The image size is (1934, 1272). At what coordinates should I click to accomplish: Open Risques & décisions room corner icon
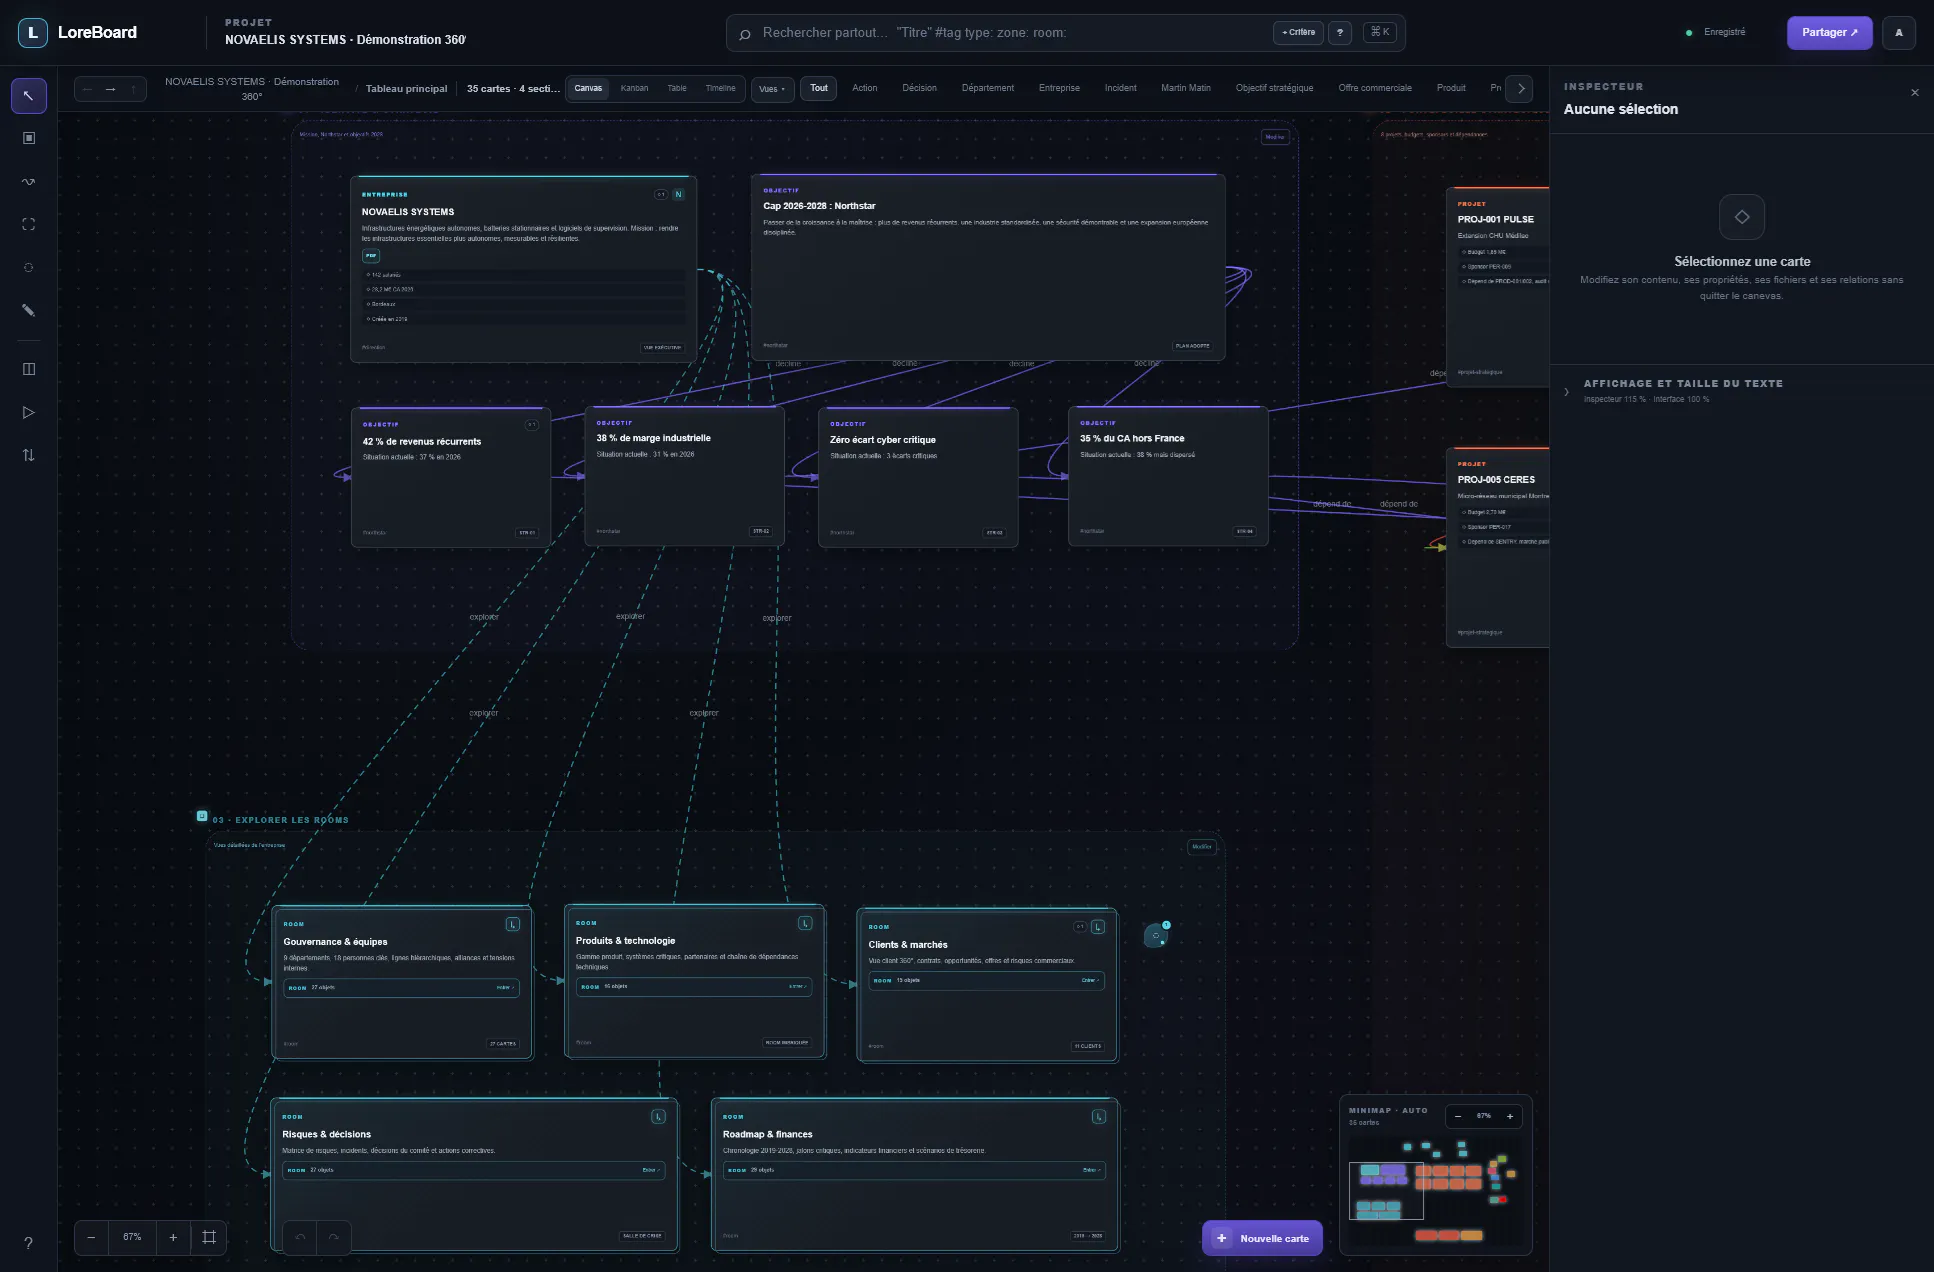click(658, 1116)
